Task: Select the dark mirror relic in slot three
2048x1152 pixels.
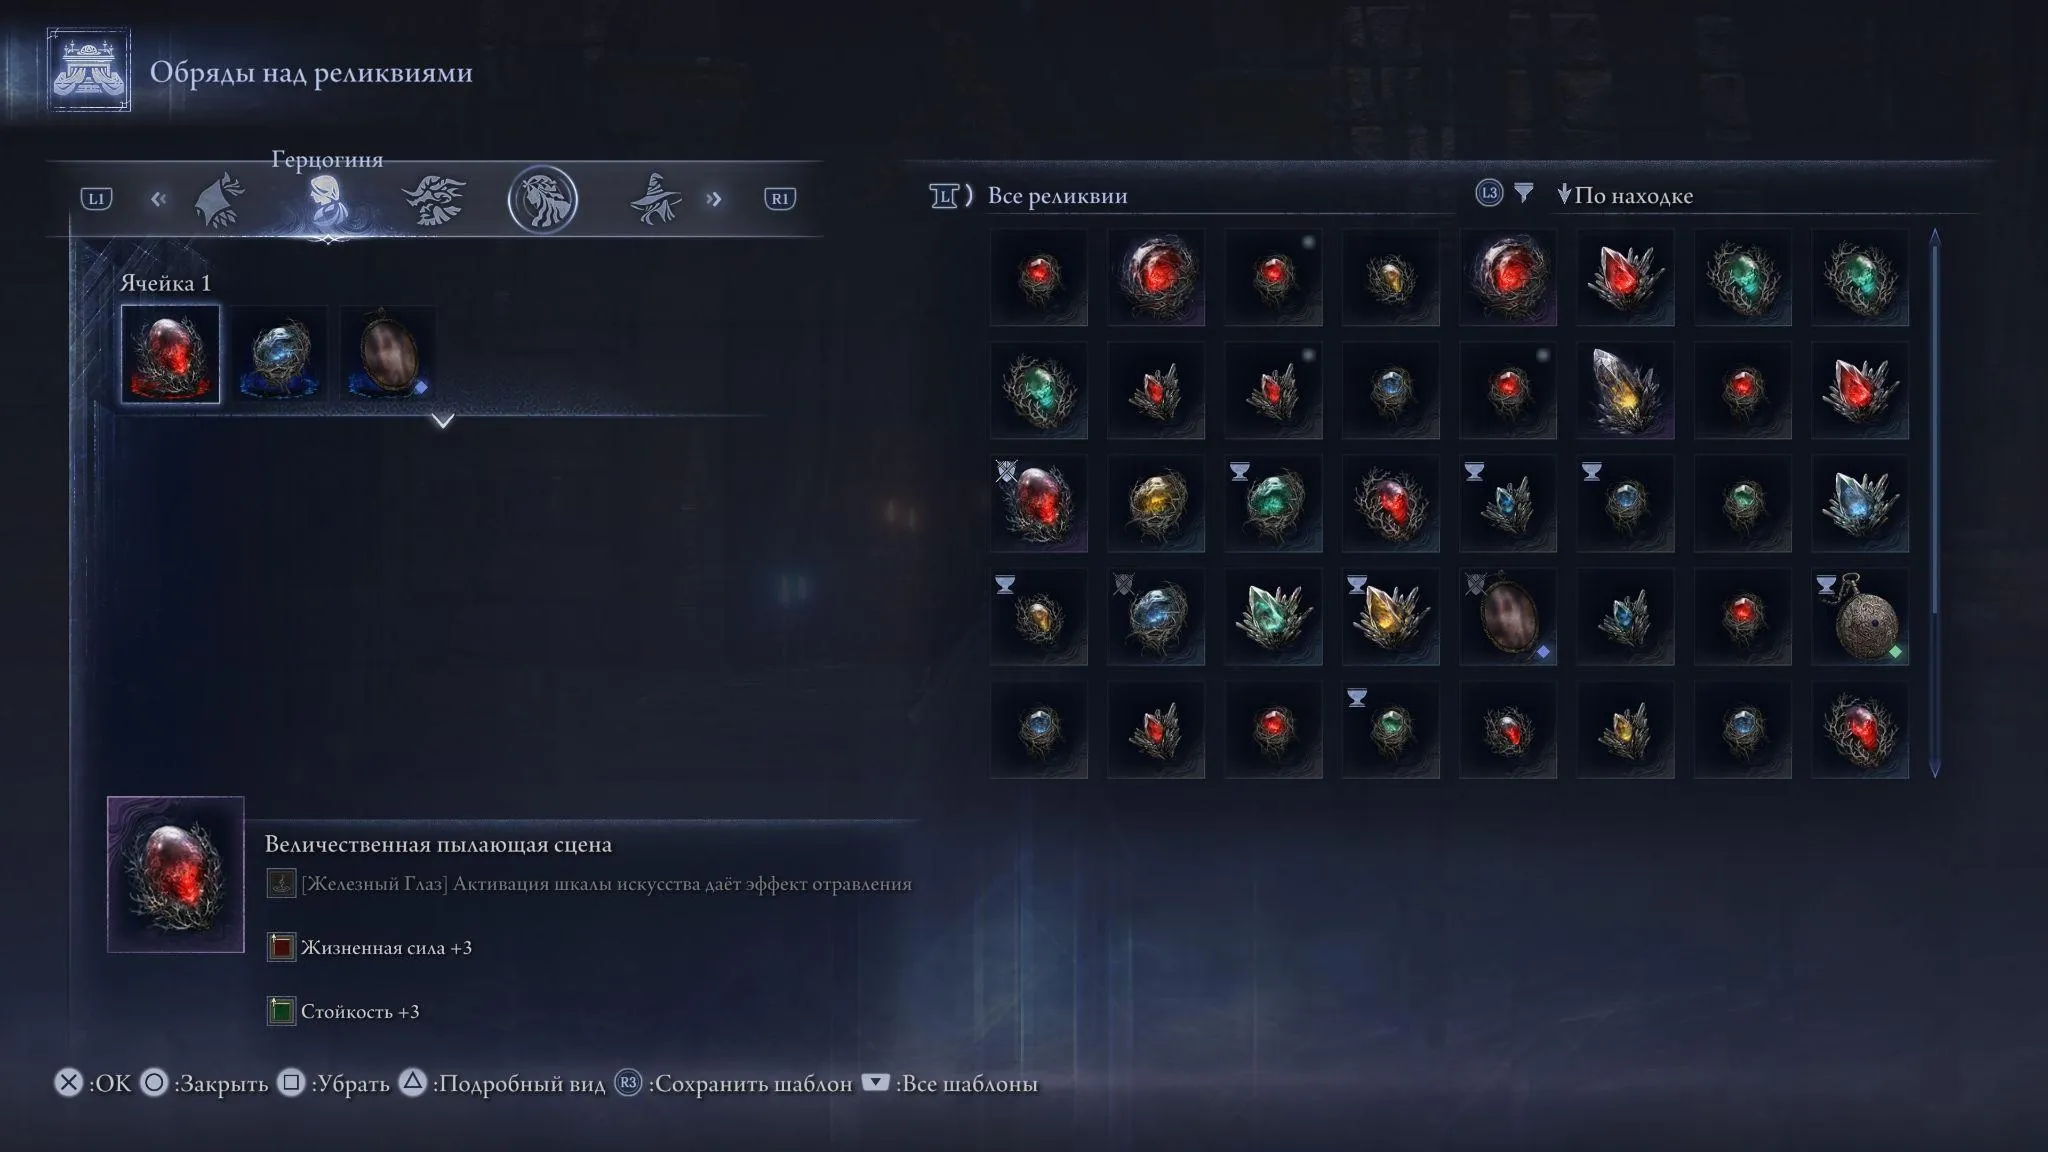Action: (388, 354)
